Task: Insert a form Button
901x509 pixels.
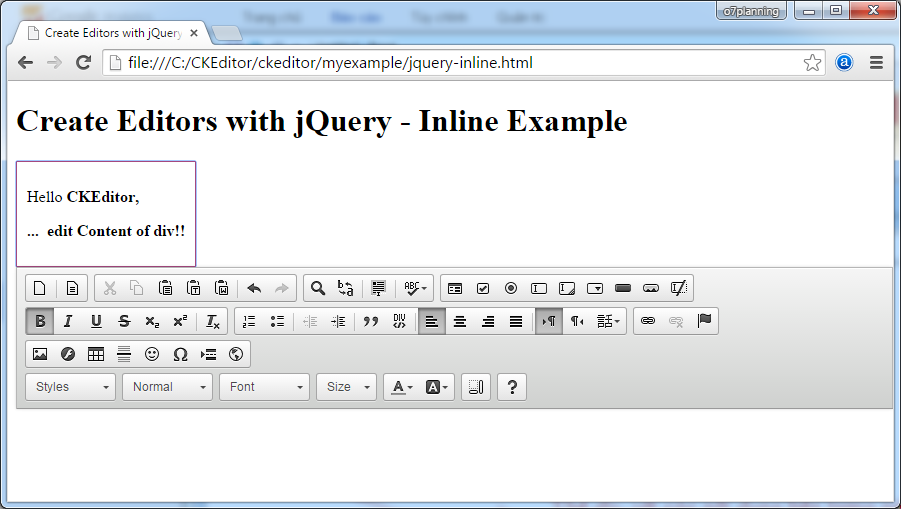Action: click(x=623, y=288)
